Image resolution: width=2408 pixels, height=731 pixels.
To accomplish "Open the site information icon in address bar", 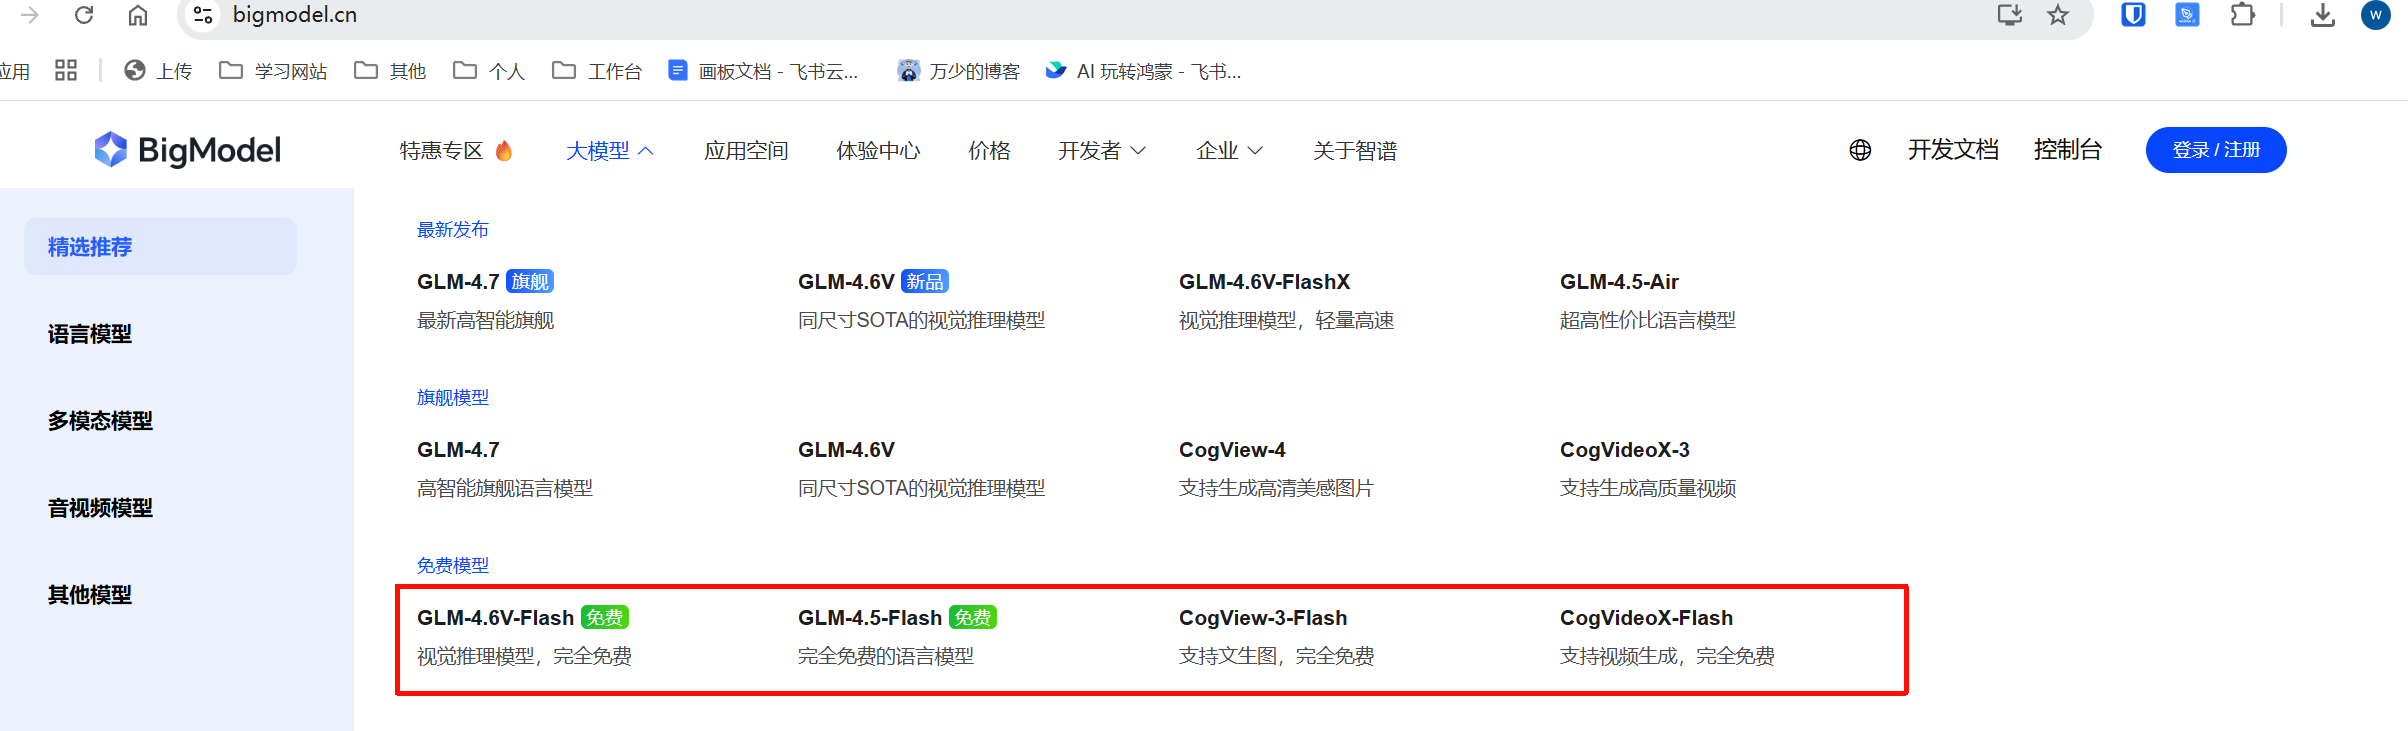I will 203,15.
